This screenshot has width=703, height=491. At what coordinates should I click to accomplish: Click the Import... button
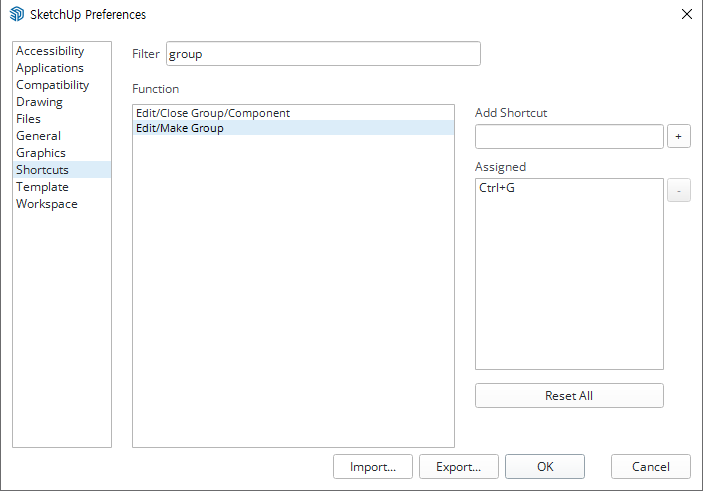pyautogui.click(x=373, y=467)
